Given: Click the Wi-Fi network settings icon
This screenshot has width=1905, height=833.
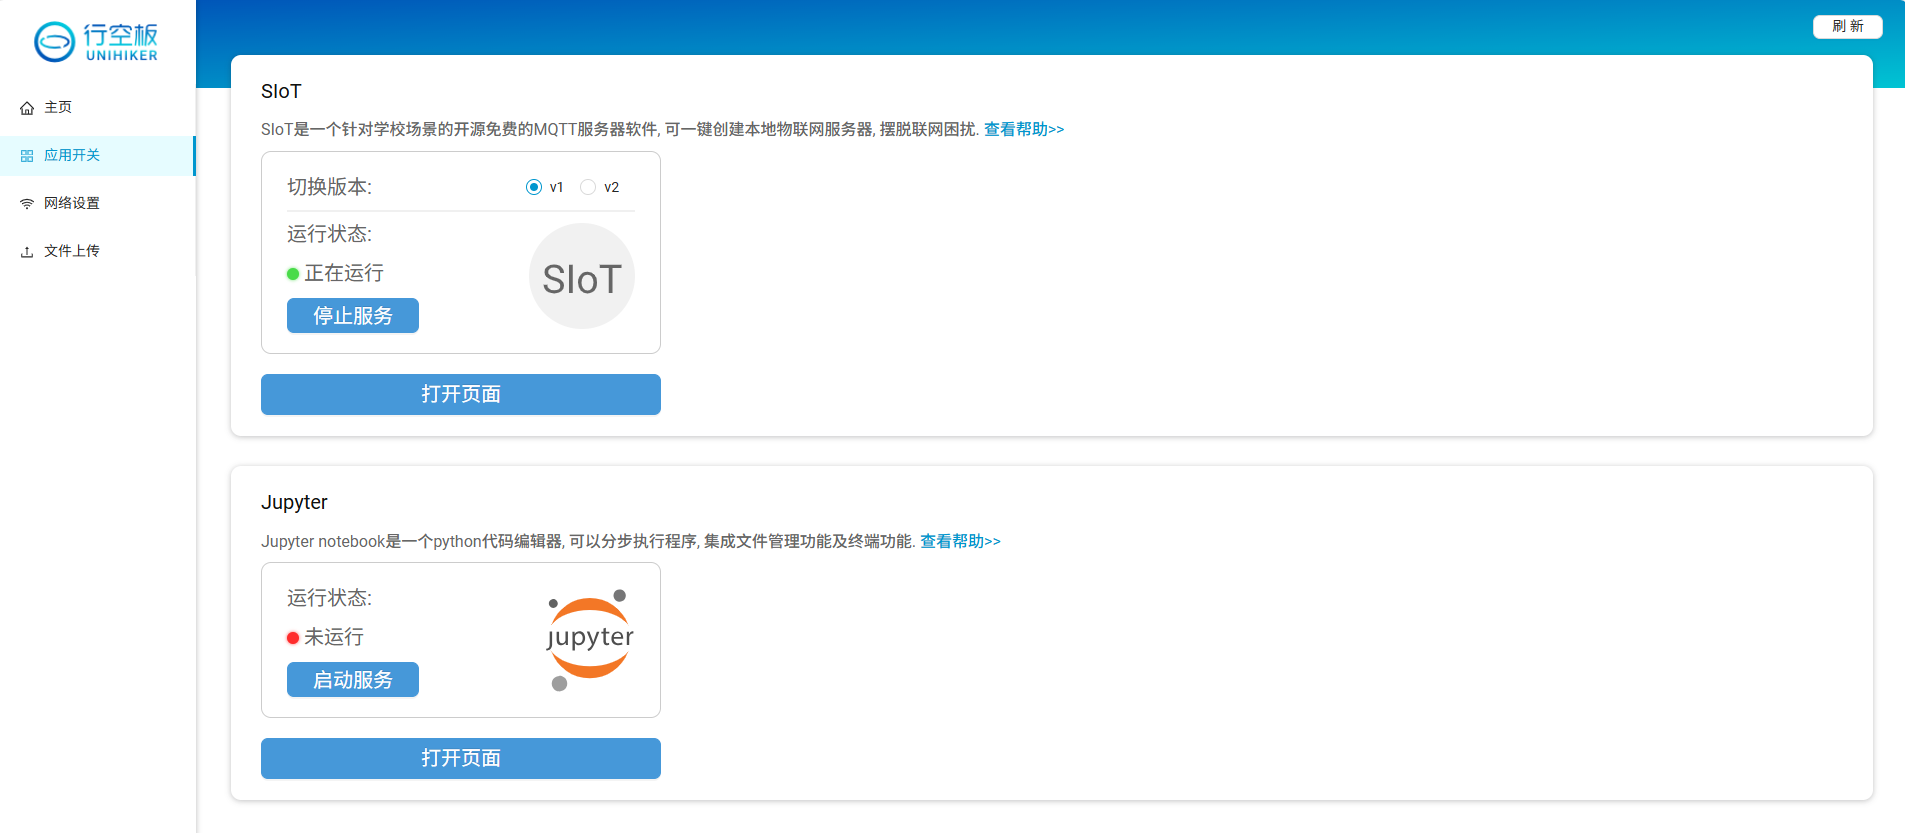Looking at the screenshot, I should point(27,204).
